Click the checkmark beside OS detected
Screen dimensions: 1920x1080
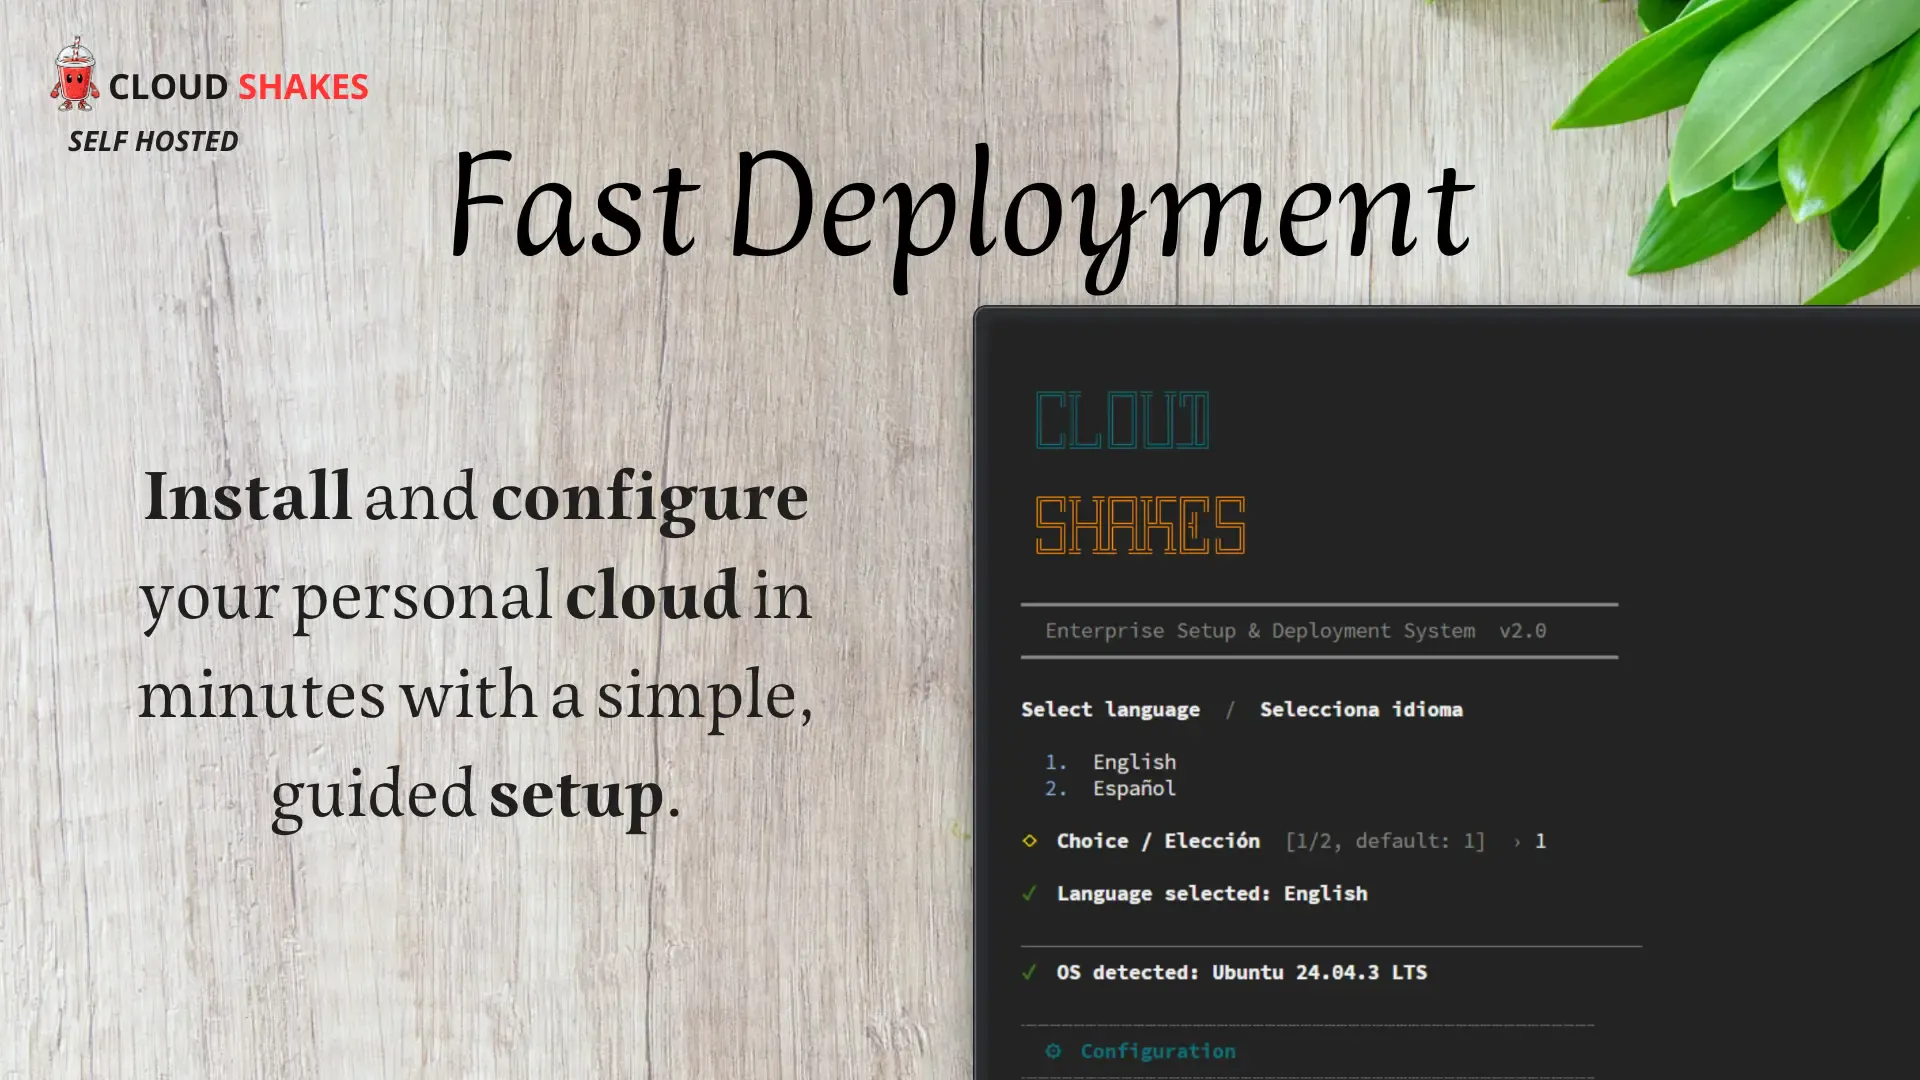[1029, 972]
